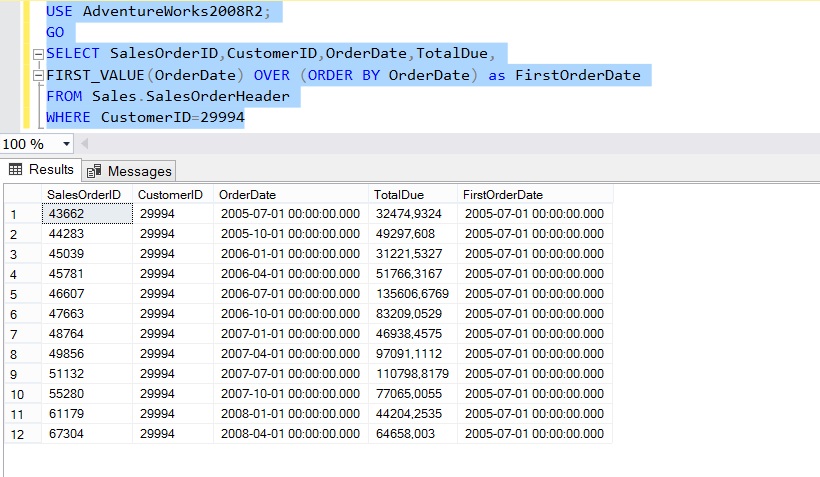Click TotalDue value 110798,8179
Viewport: 820px width, 477px height.
[413, 374]
